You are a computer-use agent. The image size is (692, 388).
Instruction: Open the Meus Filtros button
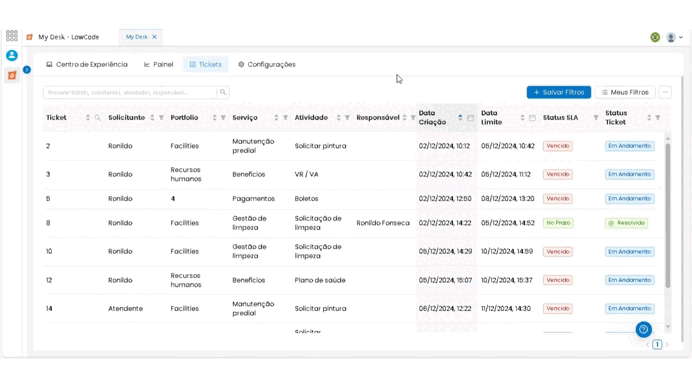[625, 92]
